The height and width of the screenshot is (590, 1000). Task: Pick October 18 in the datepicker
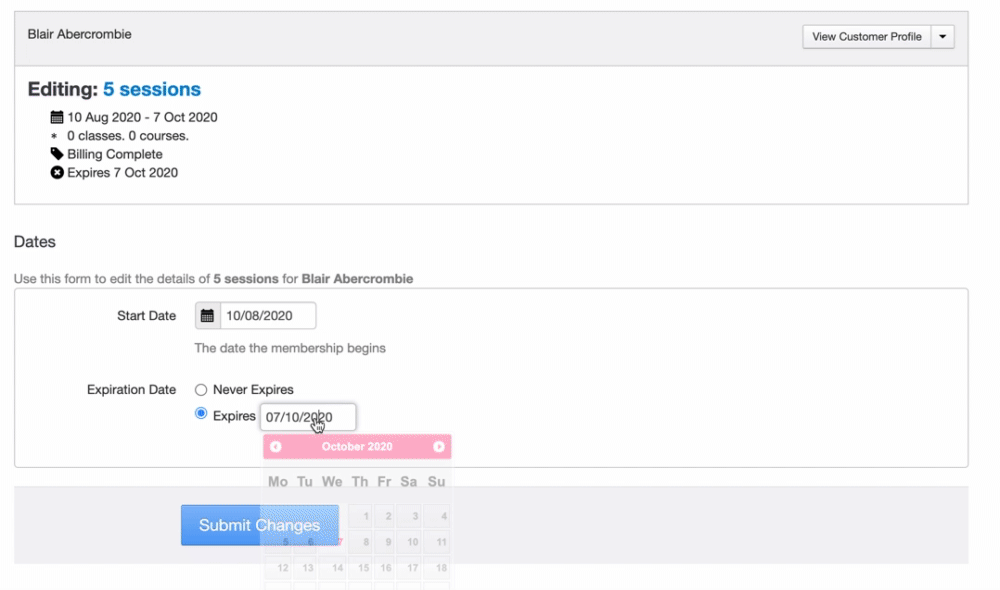point(436,568)
